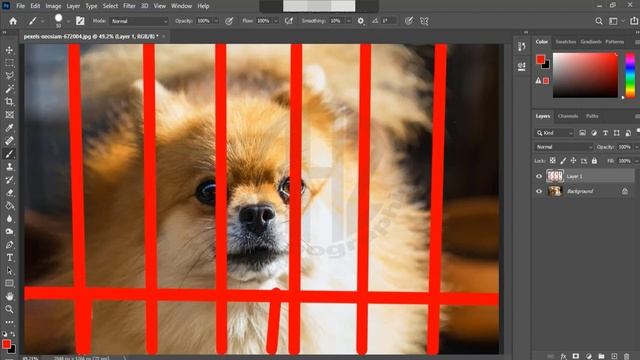Open smoothing options gear icon

(x=361, y=21)
